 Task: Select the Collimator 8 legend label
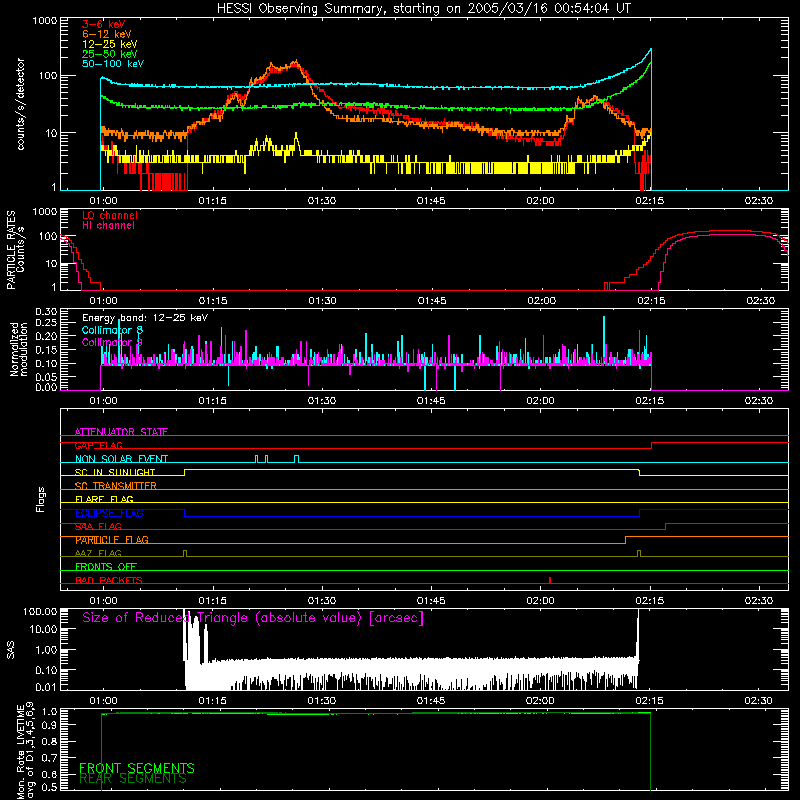[x=112, y=330]
